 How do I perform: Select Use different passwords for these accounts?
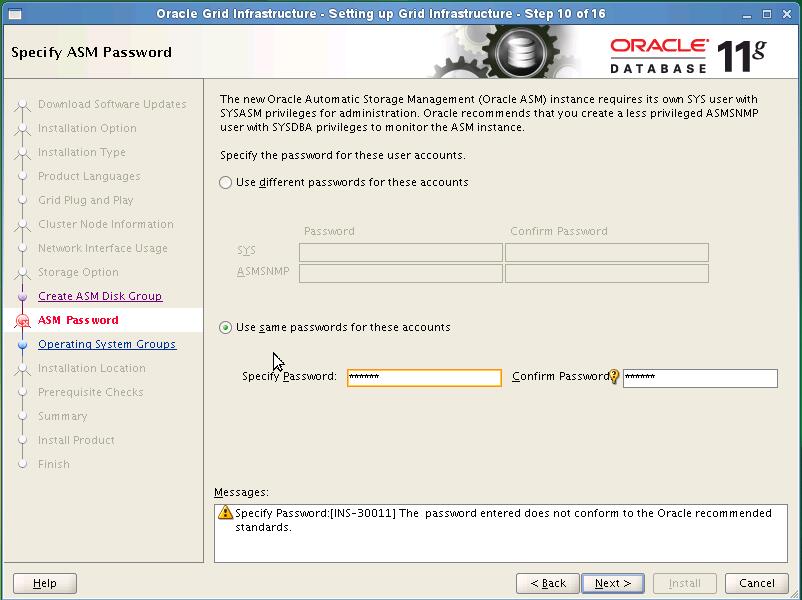[225, 183]
